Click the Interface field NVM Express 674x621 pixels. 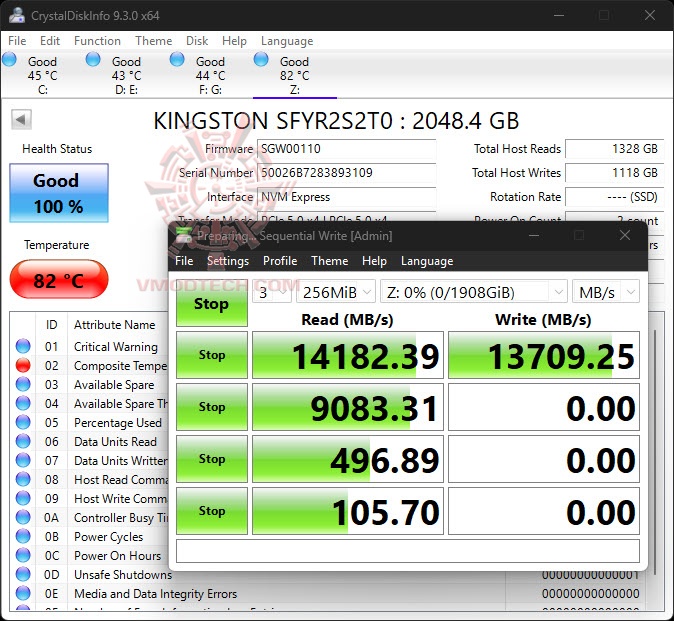pyautogui.click(x=346, y=197)
